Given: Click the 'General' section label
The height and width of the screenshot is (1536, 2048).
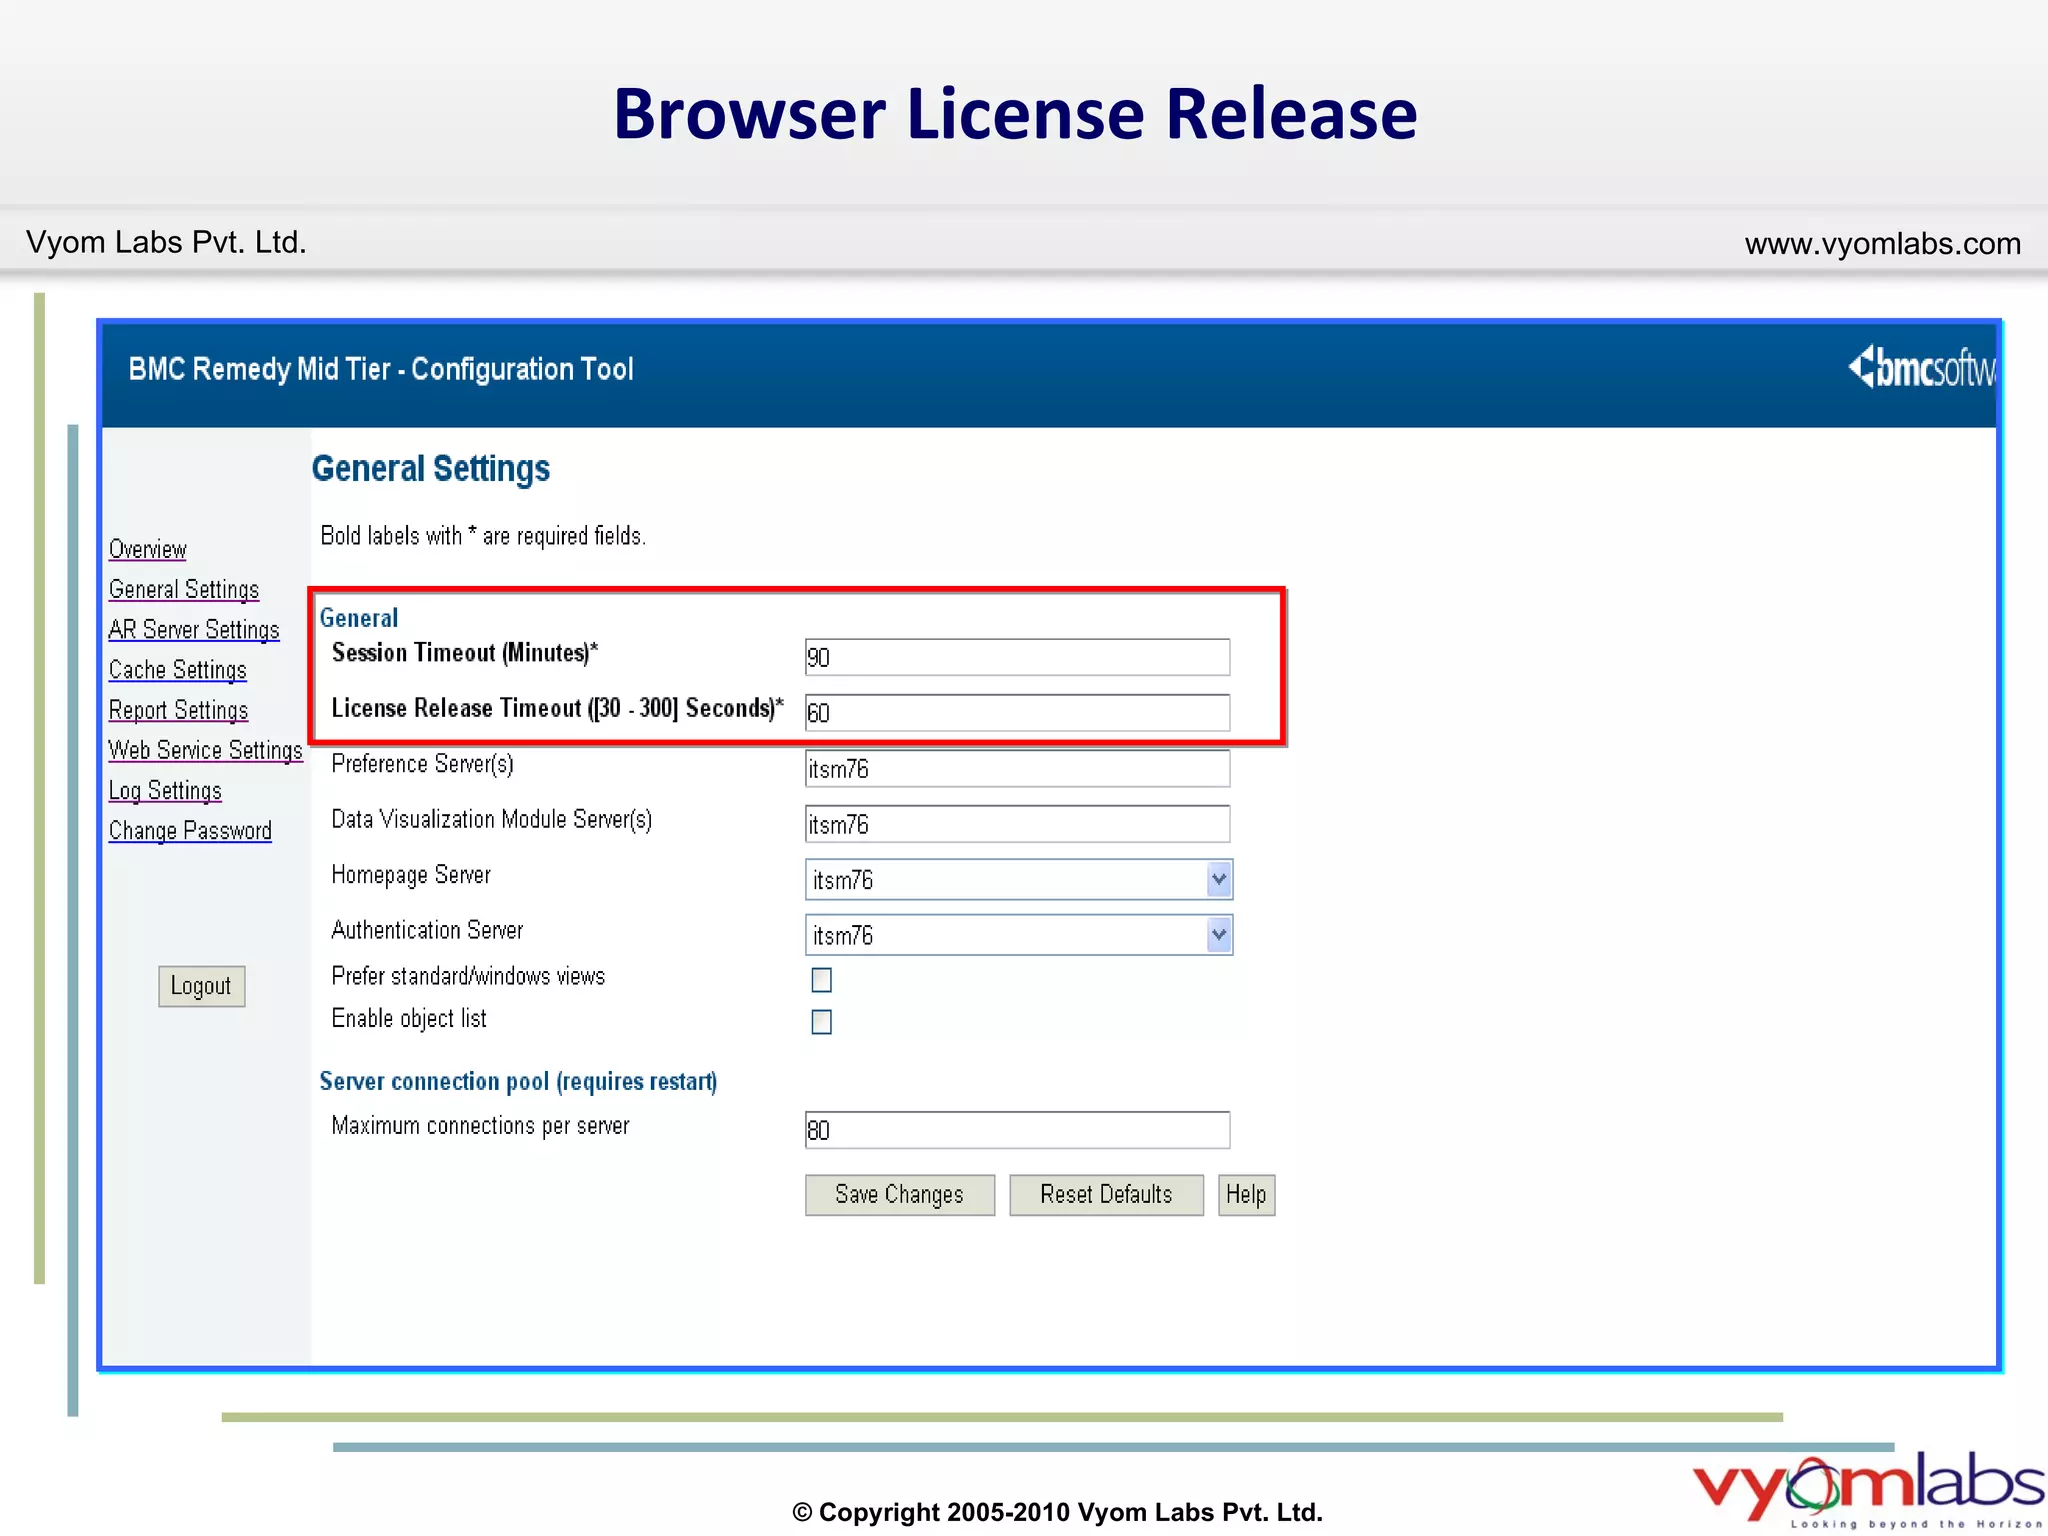Looking at the screenshot, I should (359, 618).
